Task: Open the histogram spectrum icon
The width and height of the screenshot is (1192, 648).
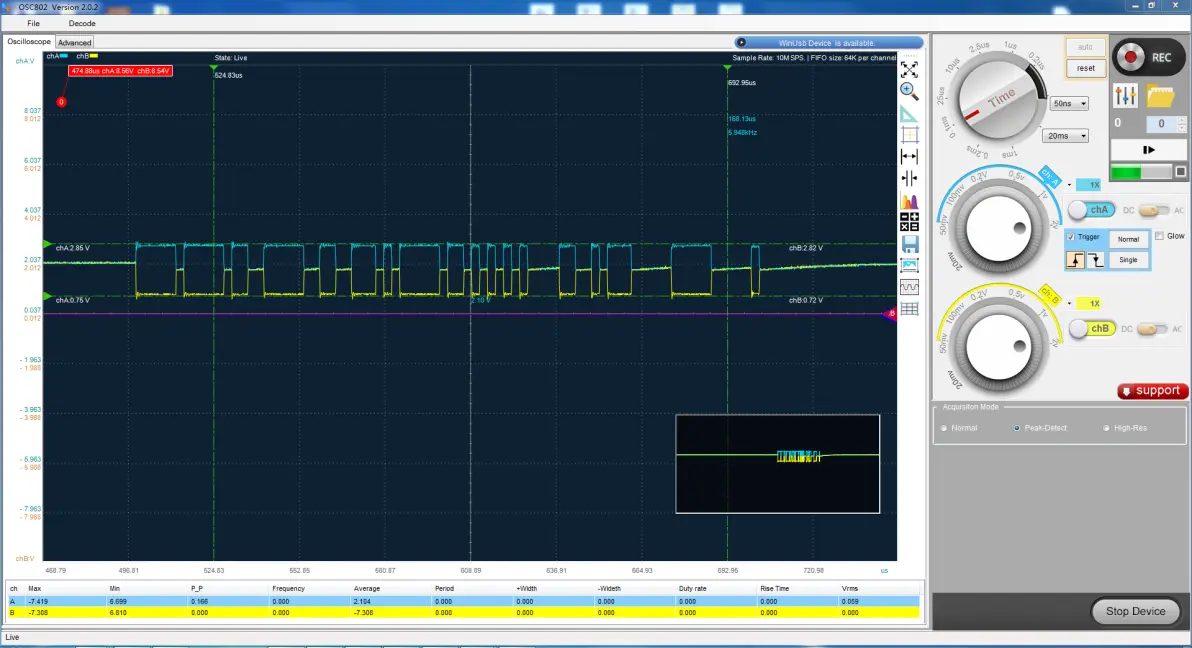Action: tap(909, 201)
